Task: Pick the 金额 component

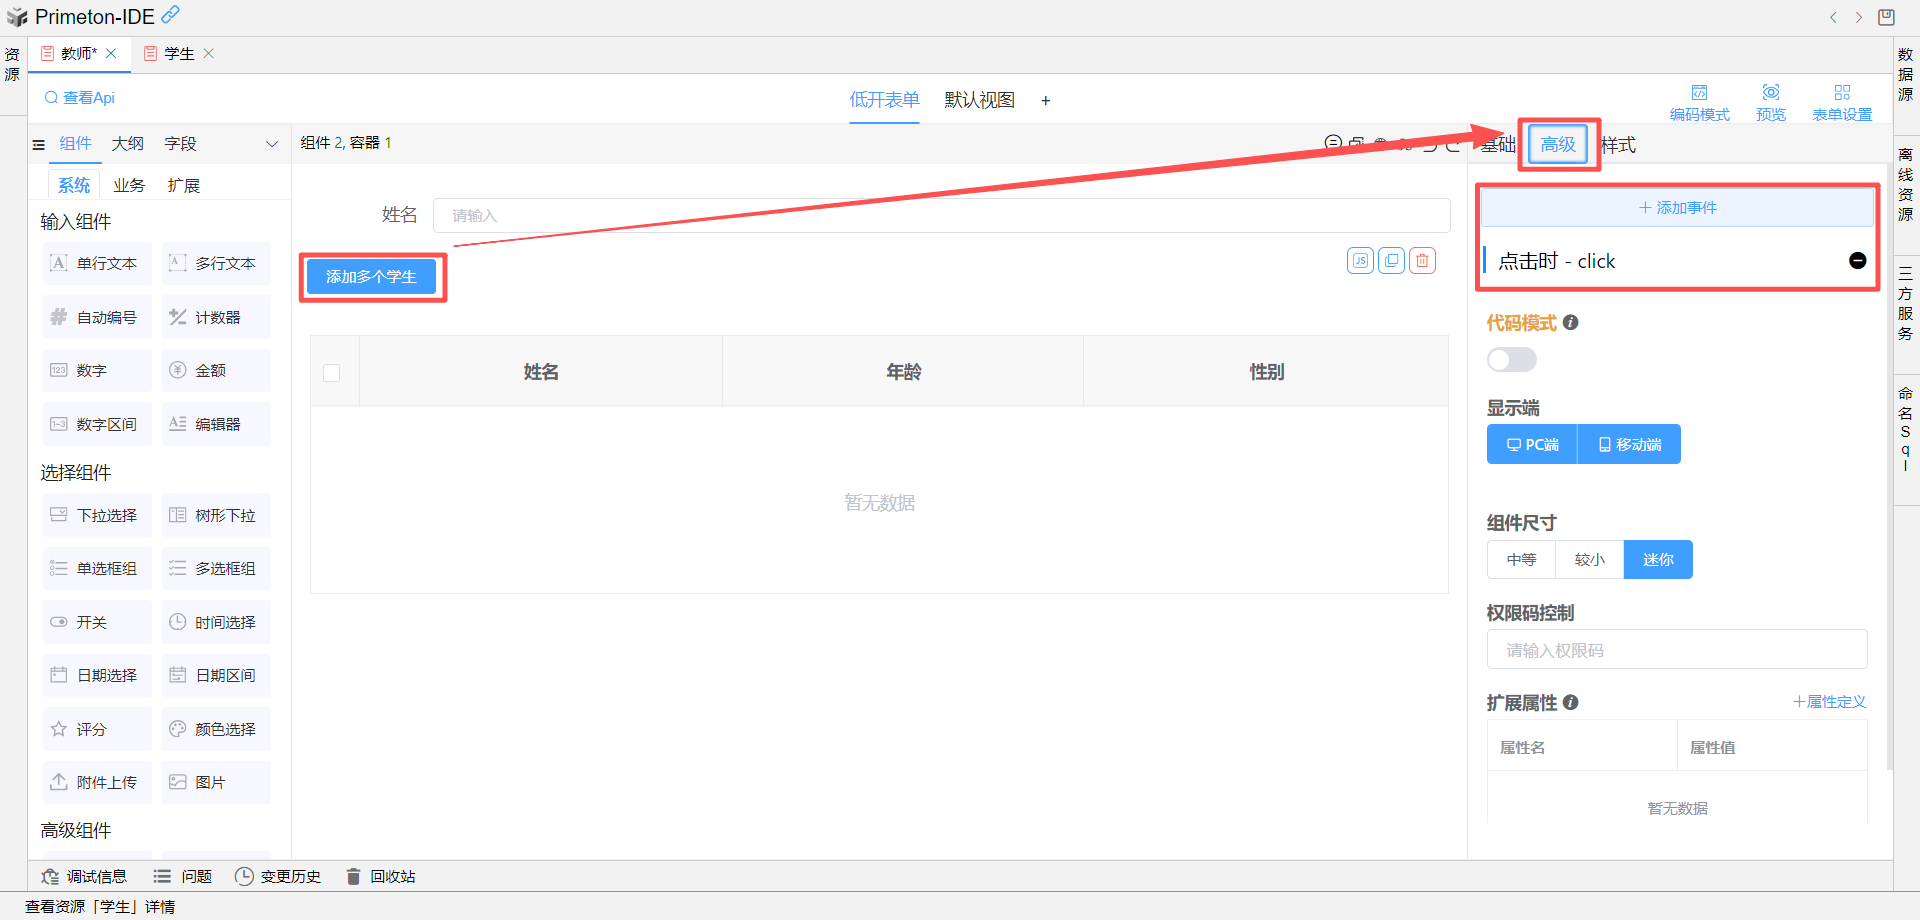Action: [x=216, y=370]
